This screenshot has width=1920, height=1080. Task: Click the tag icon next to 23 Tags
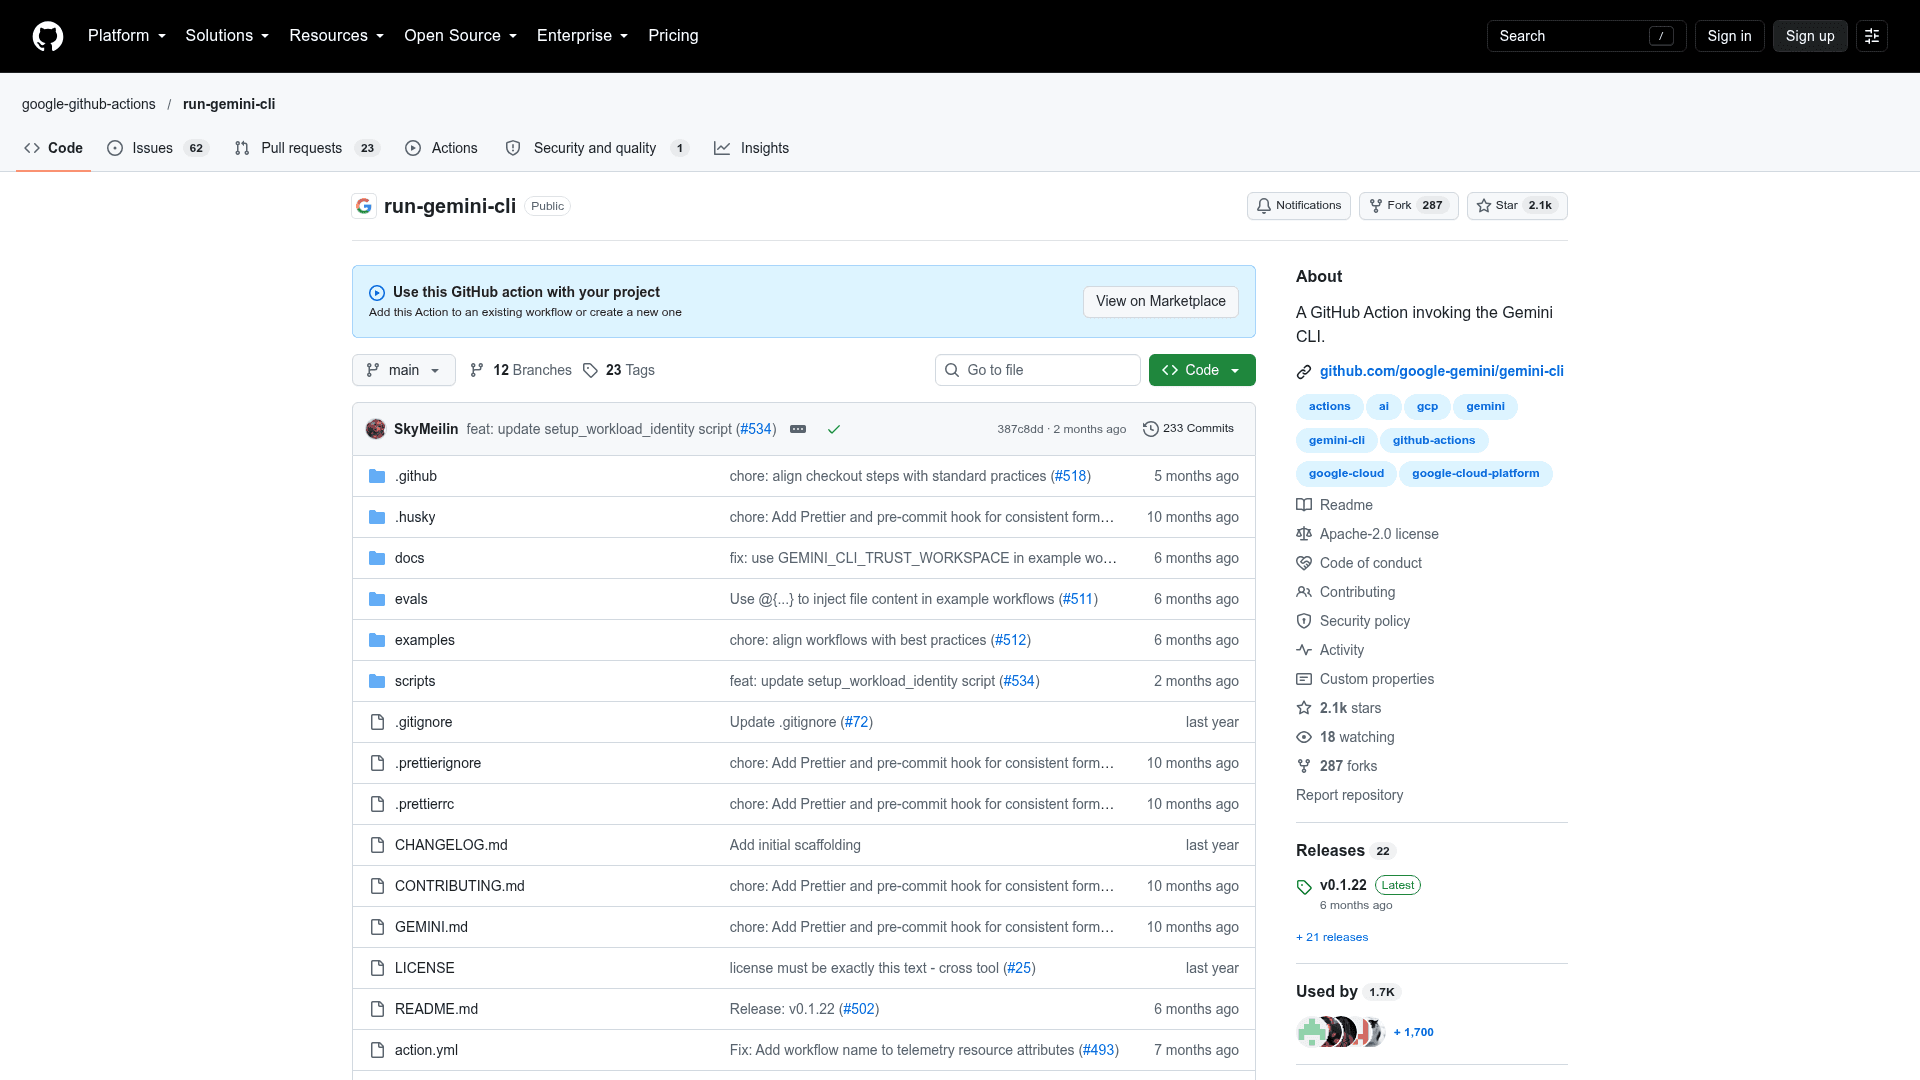[x=590, y=370]
